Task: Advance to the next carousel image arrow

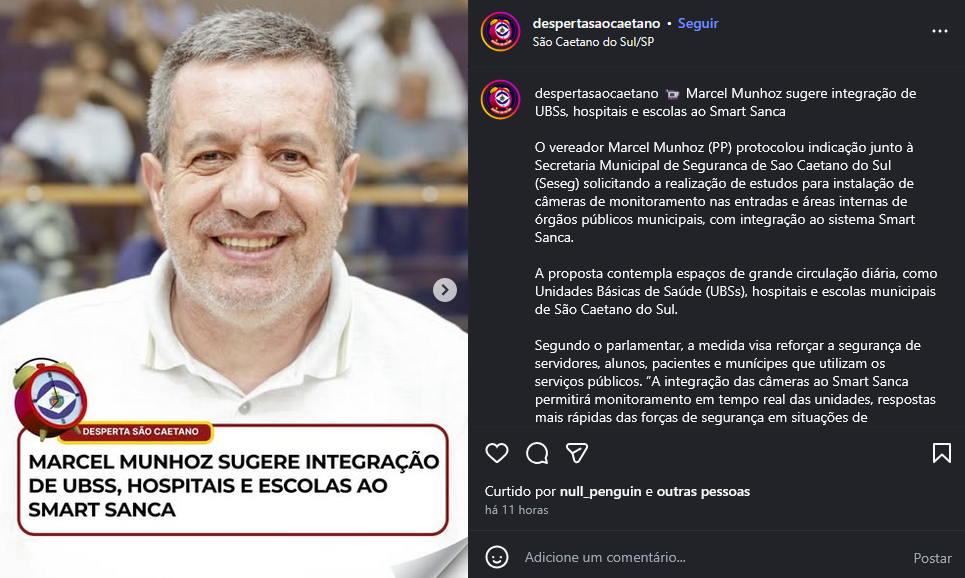Action: point(445,290)
